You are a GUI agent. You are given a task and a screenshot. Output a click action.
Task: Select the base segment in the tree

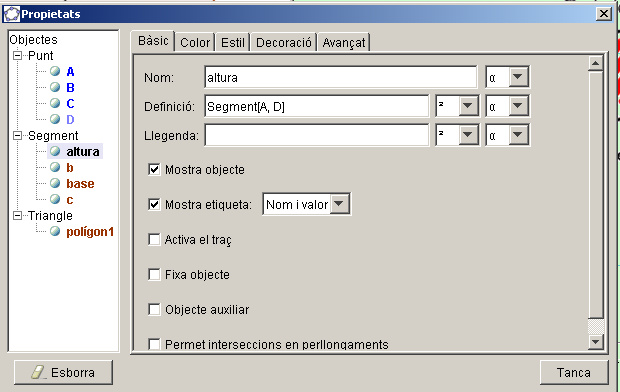80,184
